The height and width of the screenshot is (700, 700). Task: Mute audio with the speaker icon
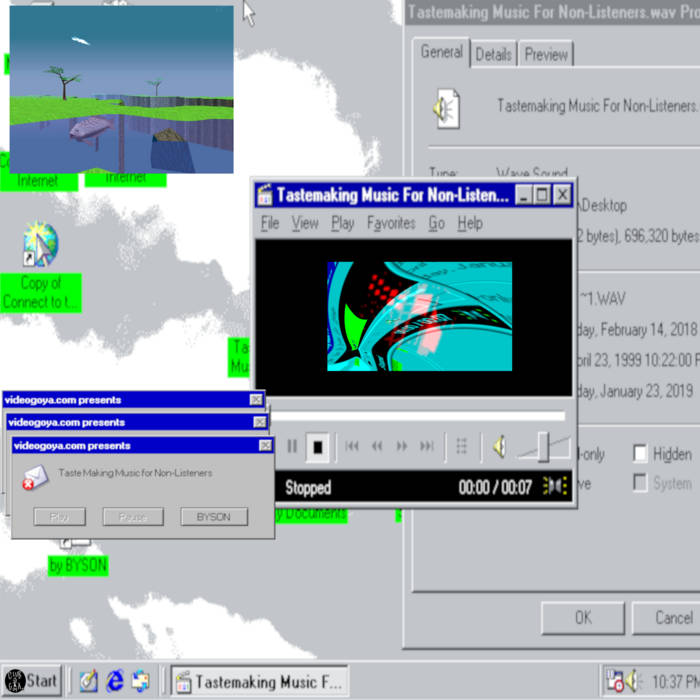point(498,447)
